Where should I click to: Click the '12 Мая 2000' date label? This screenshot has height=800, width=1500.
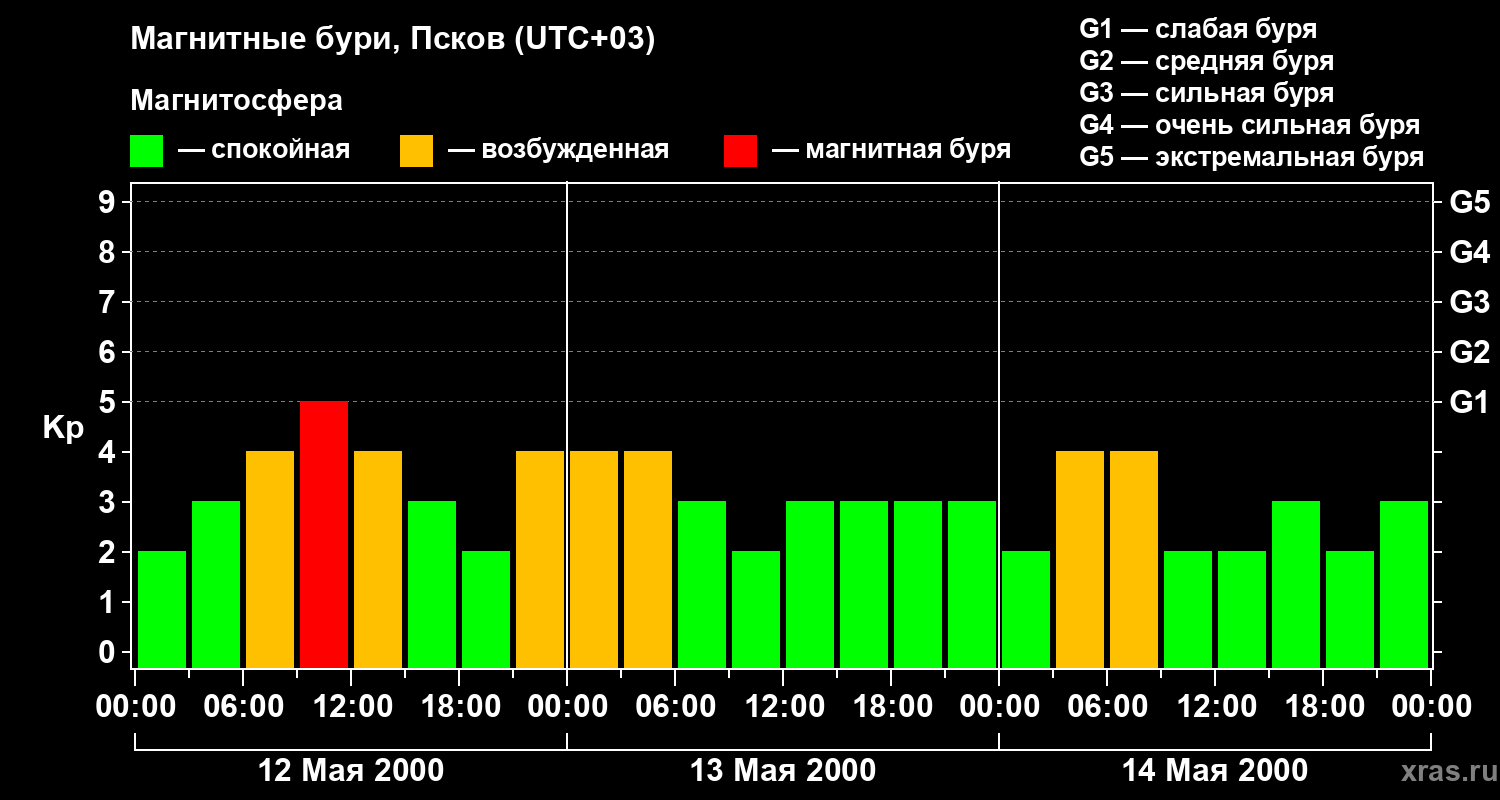[x=351, y=771]
